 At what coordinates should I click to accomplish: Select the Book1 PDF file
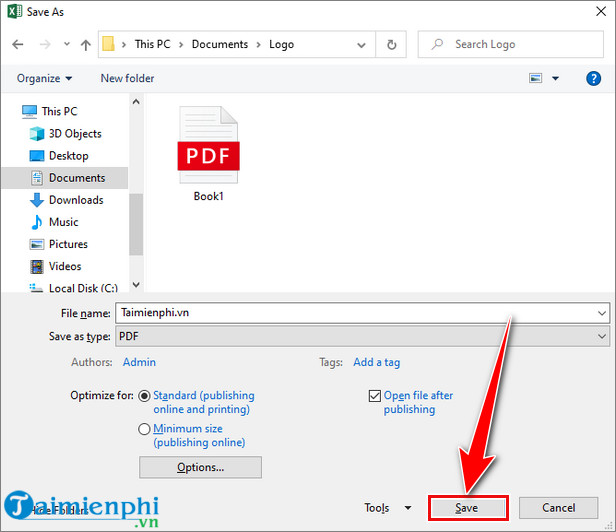(x=209, y=154)
